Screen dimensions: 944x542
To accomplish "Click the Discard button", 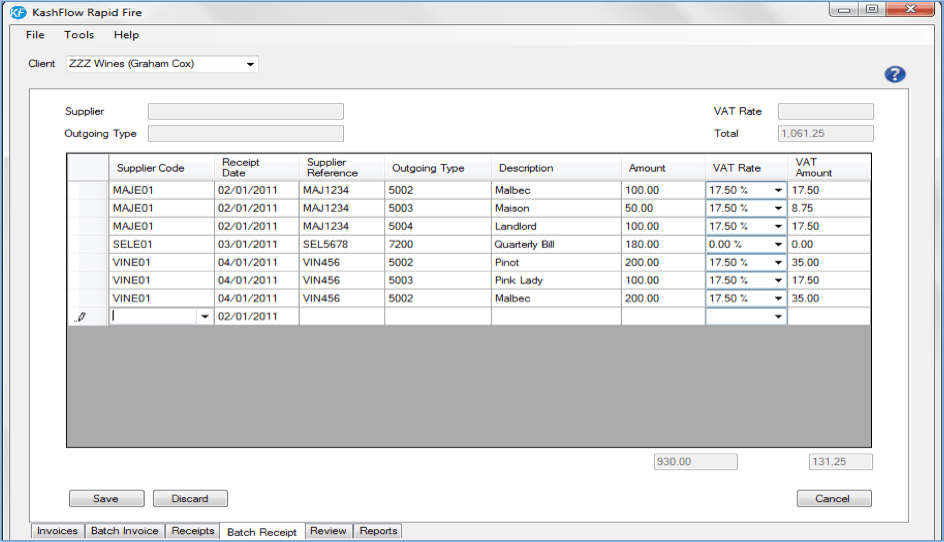I will [x=190, y=498].
